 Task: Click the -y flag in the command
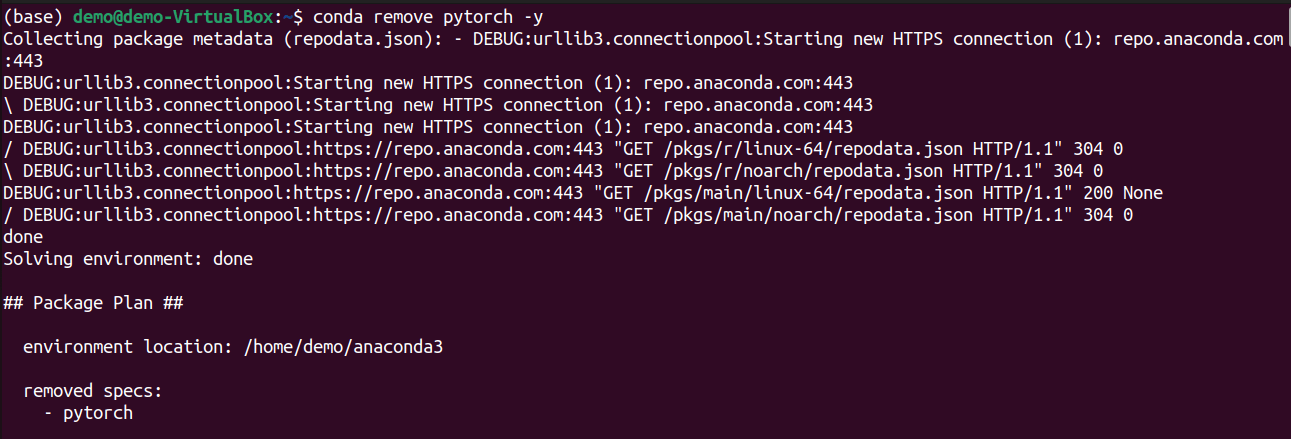pos(538,16)
